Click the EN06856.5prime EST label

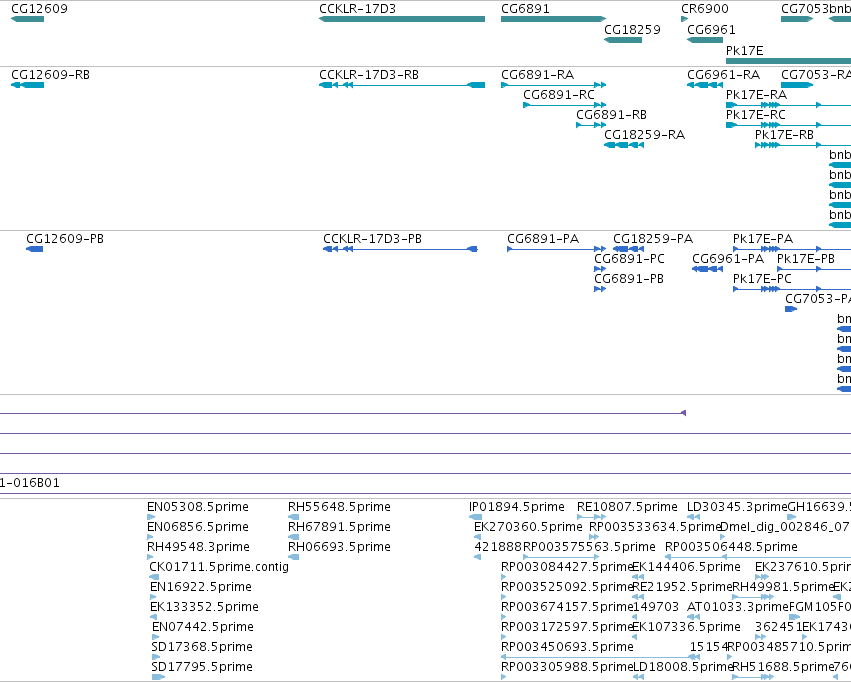pos(198,527)
